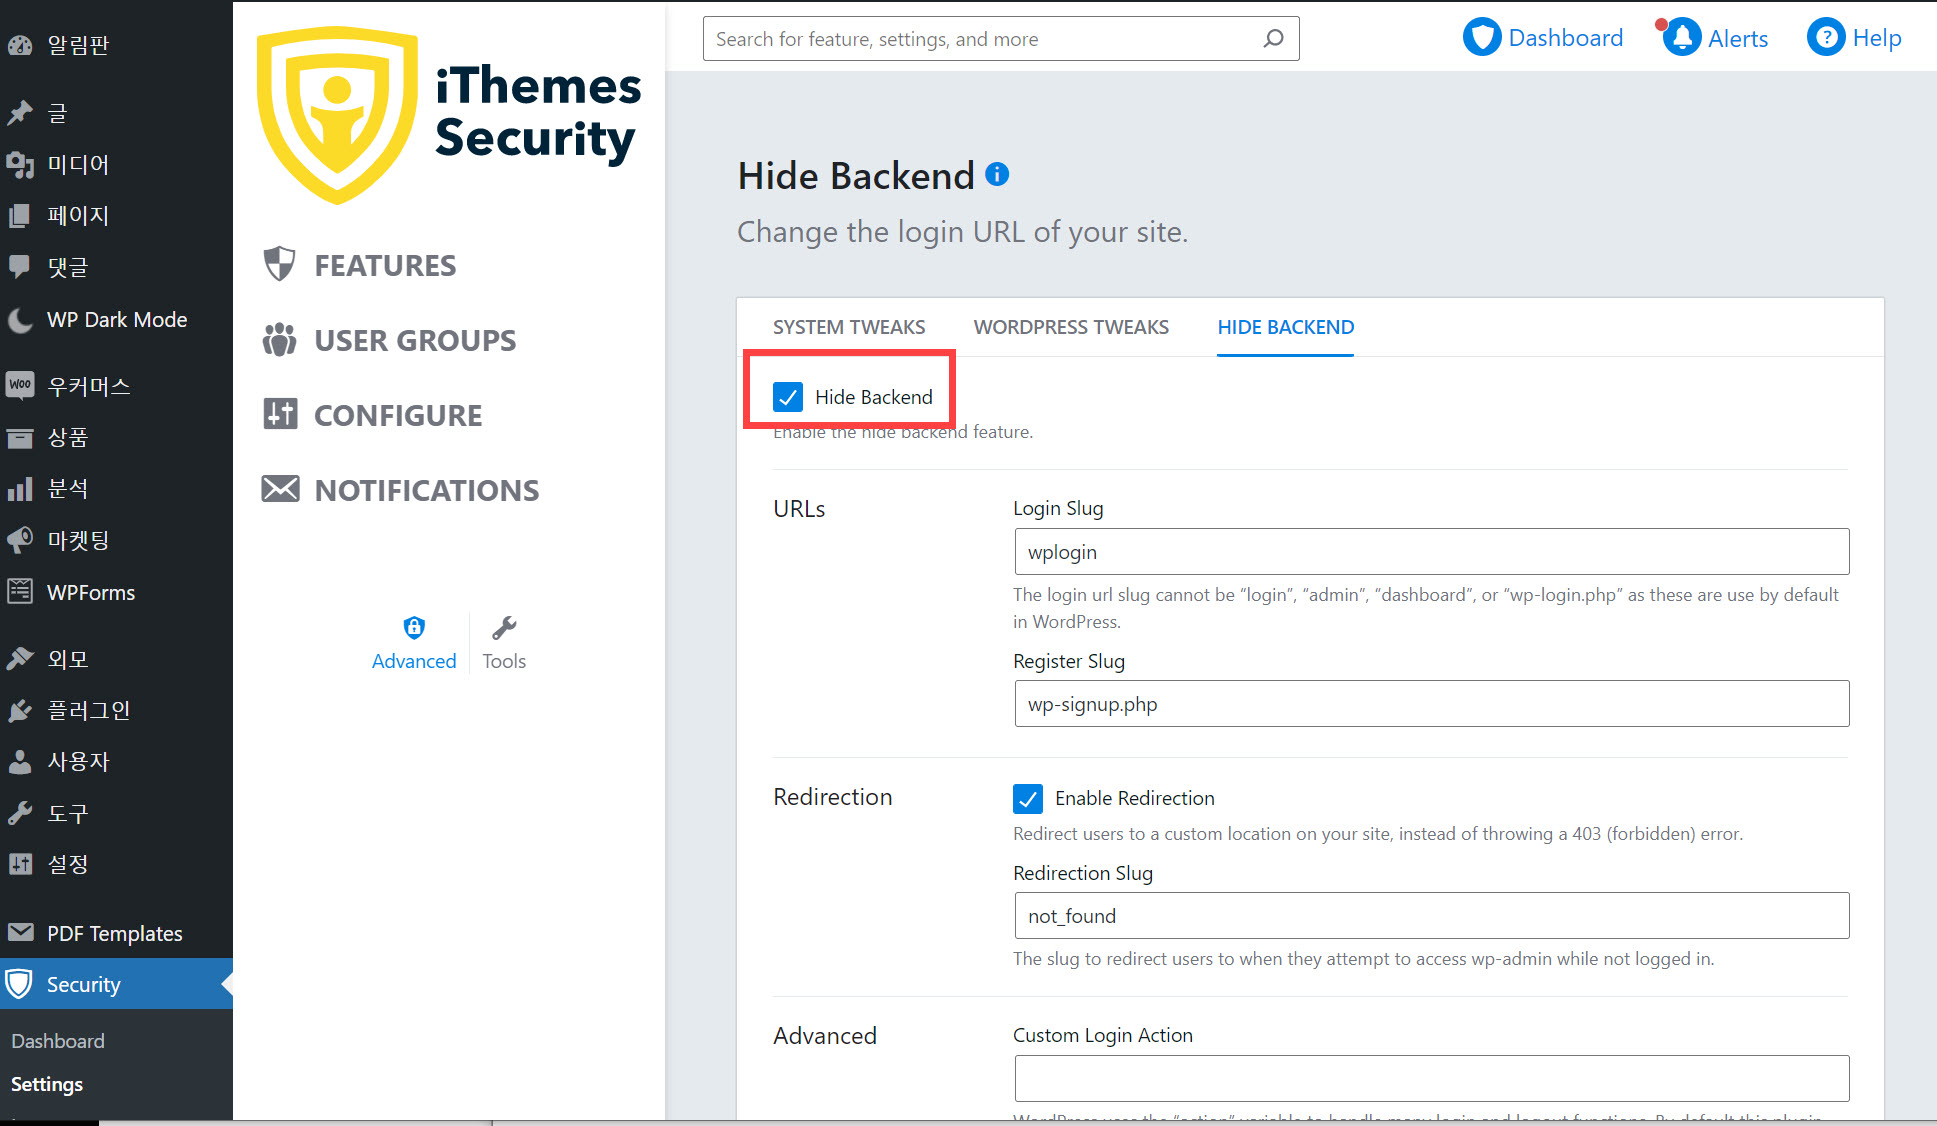Open User Groups section
Image resolution: width=1937 pixels, height=1126 pixels.
pos(414,341)
